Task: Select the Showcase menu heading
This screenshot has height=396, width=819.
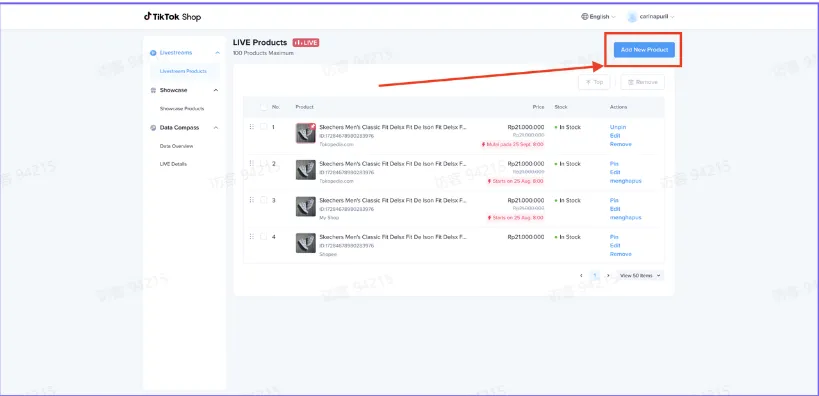Action: click(173, 90)
